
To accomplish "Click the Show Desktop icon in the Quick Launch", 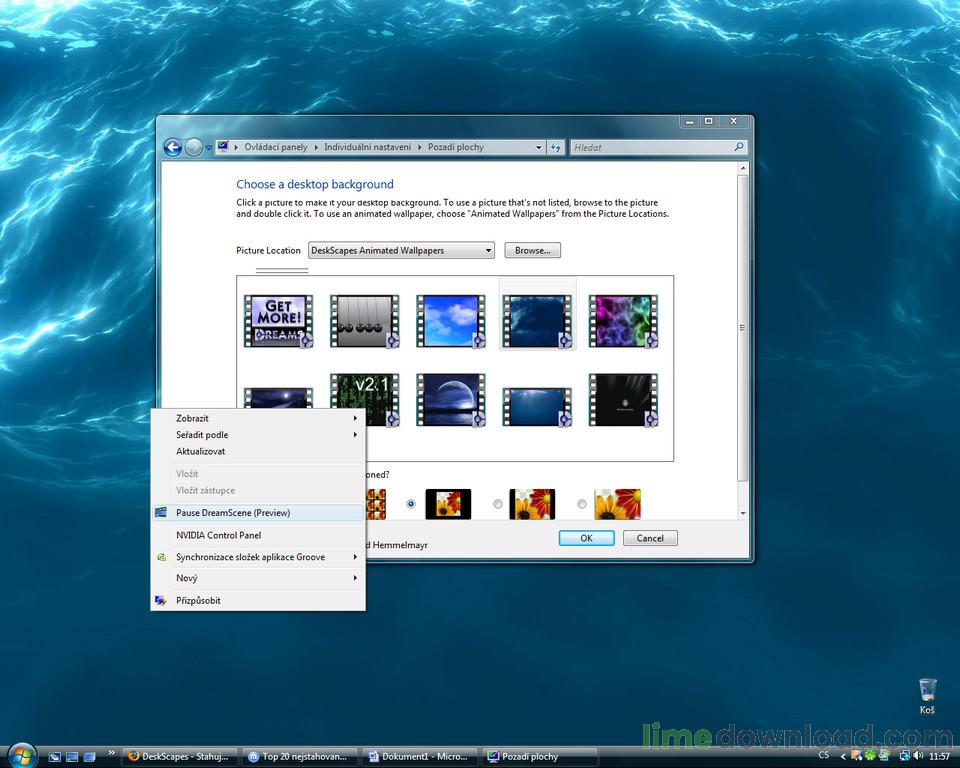I will click(53, 757).
